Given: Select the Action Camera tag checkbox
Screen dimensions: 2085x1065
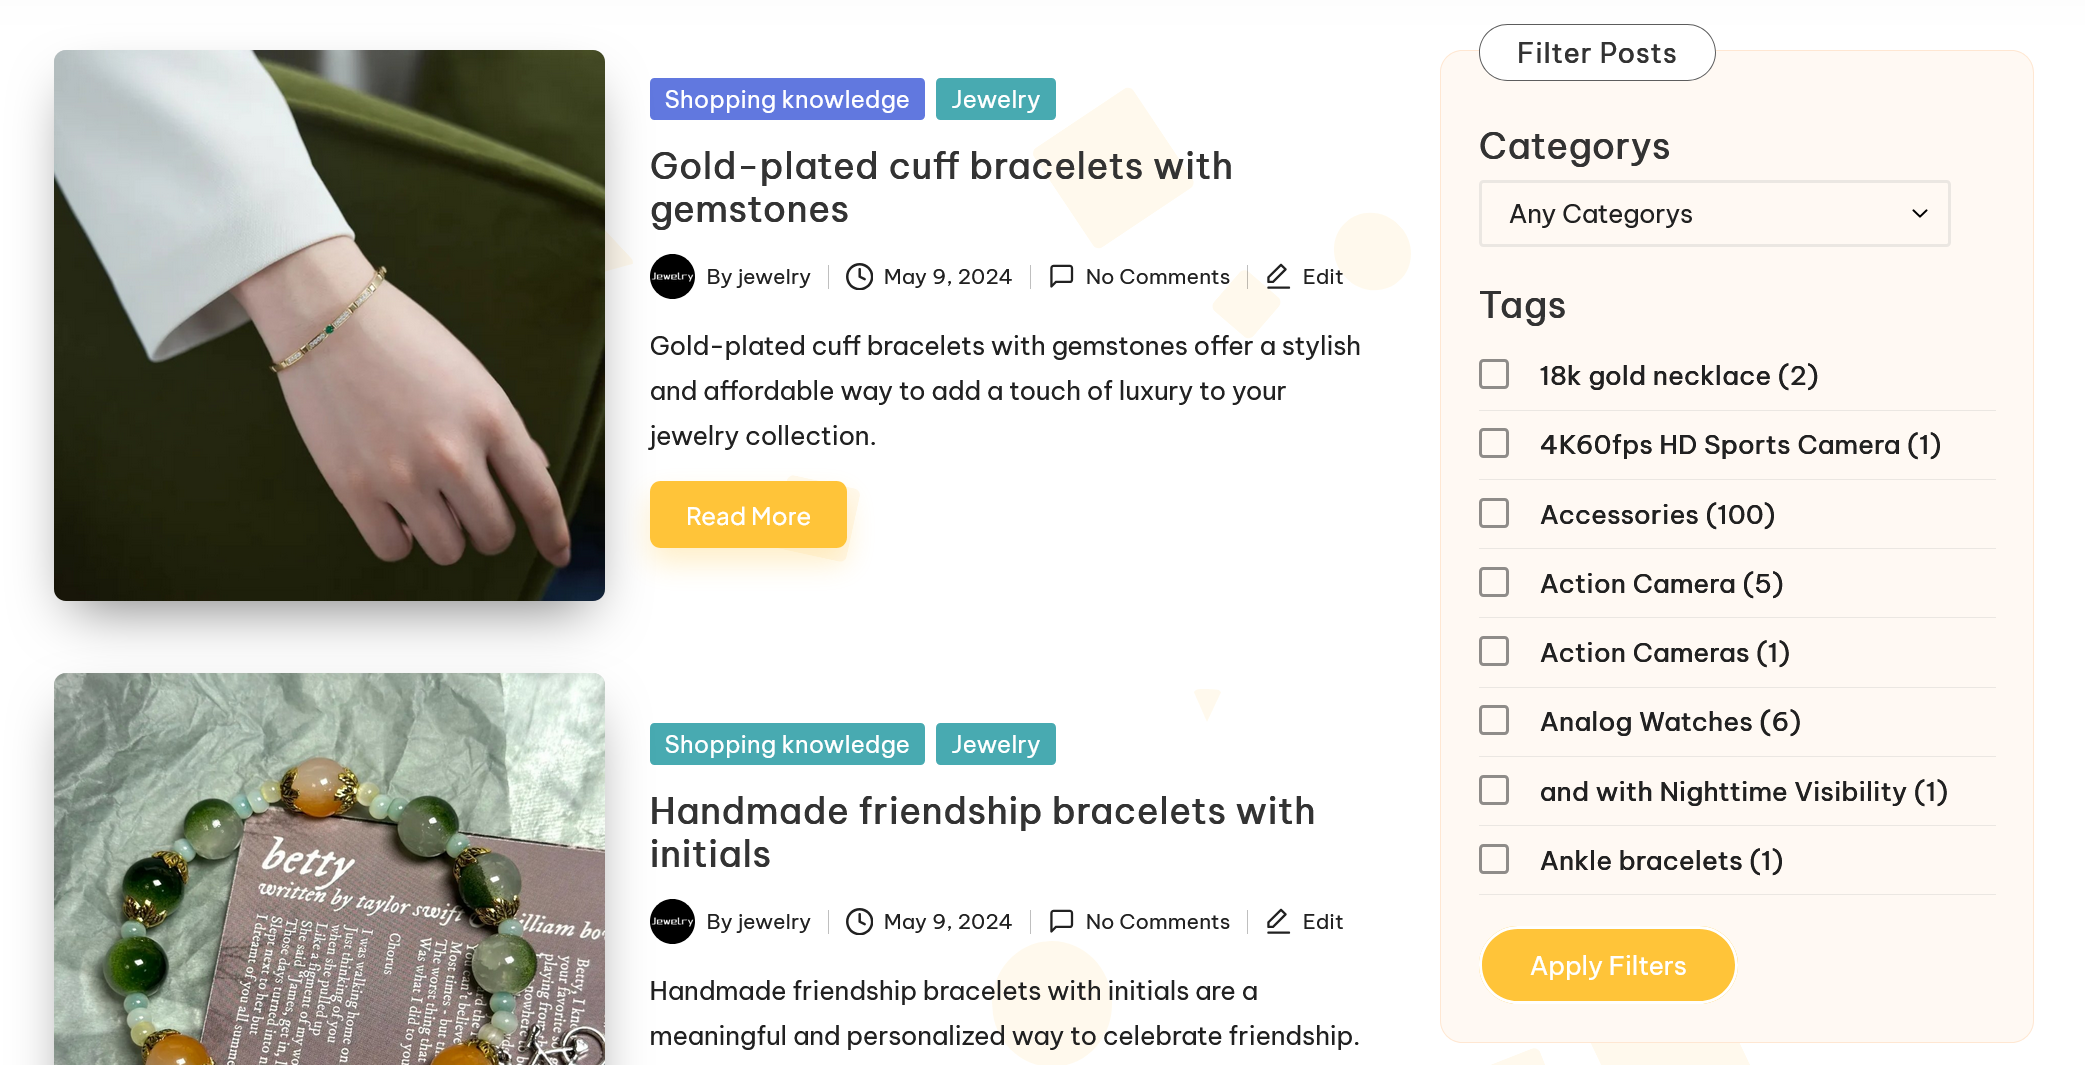Looking at the screenshot, I should tap(1494, 583).
